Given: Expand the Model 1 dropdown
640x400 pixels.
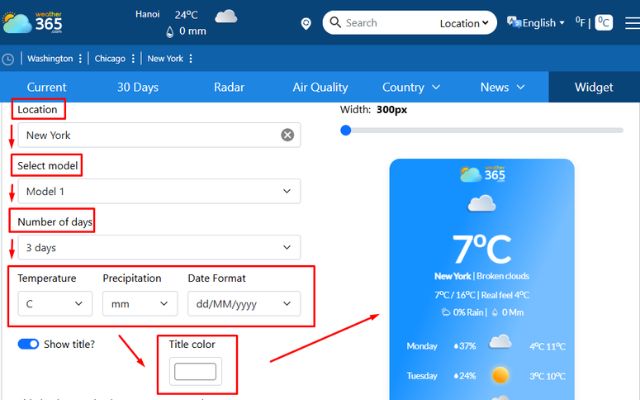Looking at the screenshot, I should [159, 191].
